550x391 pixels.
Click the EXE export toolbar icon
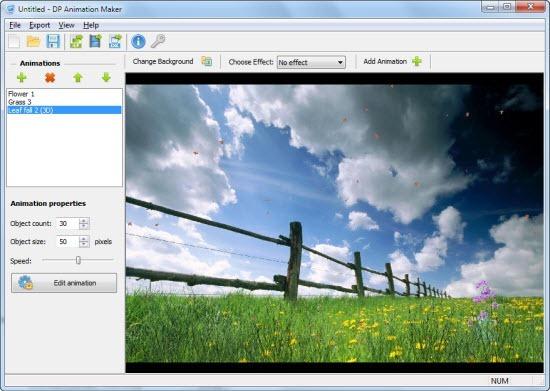click(x=115, y=41)
